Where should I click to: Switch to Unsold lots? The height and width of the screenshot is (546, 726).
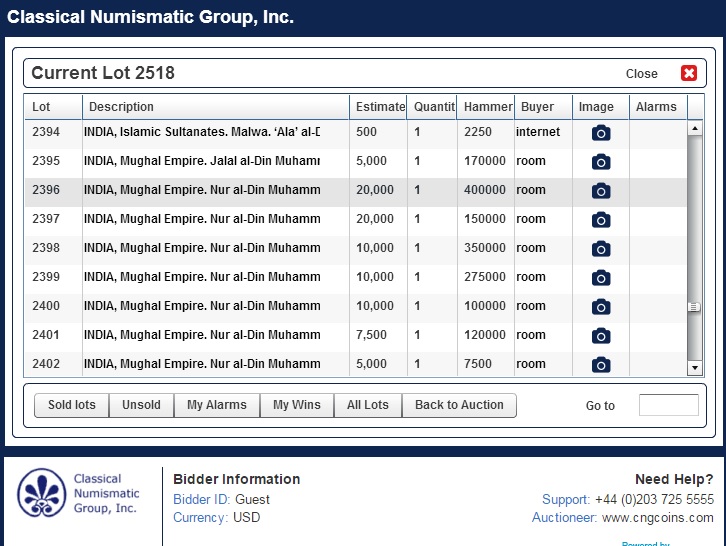point(141,405)
